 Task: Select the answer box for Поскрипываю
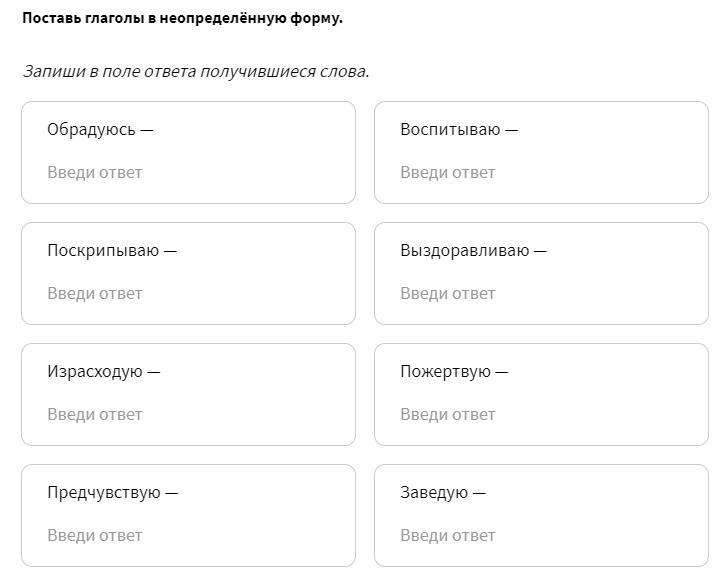coord(188,294)
